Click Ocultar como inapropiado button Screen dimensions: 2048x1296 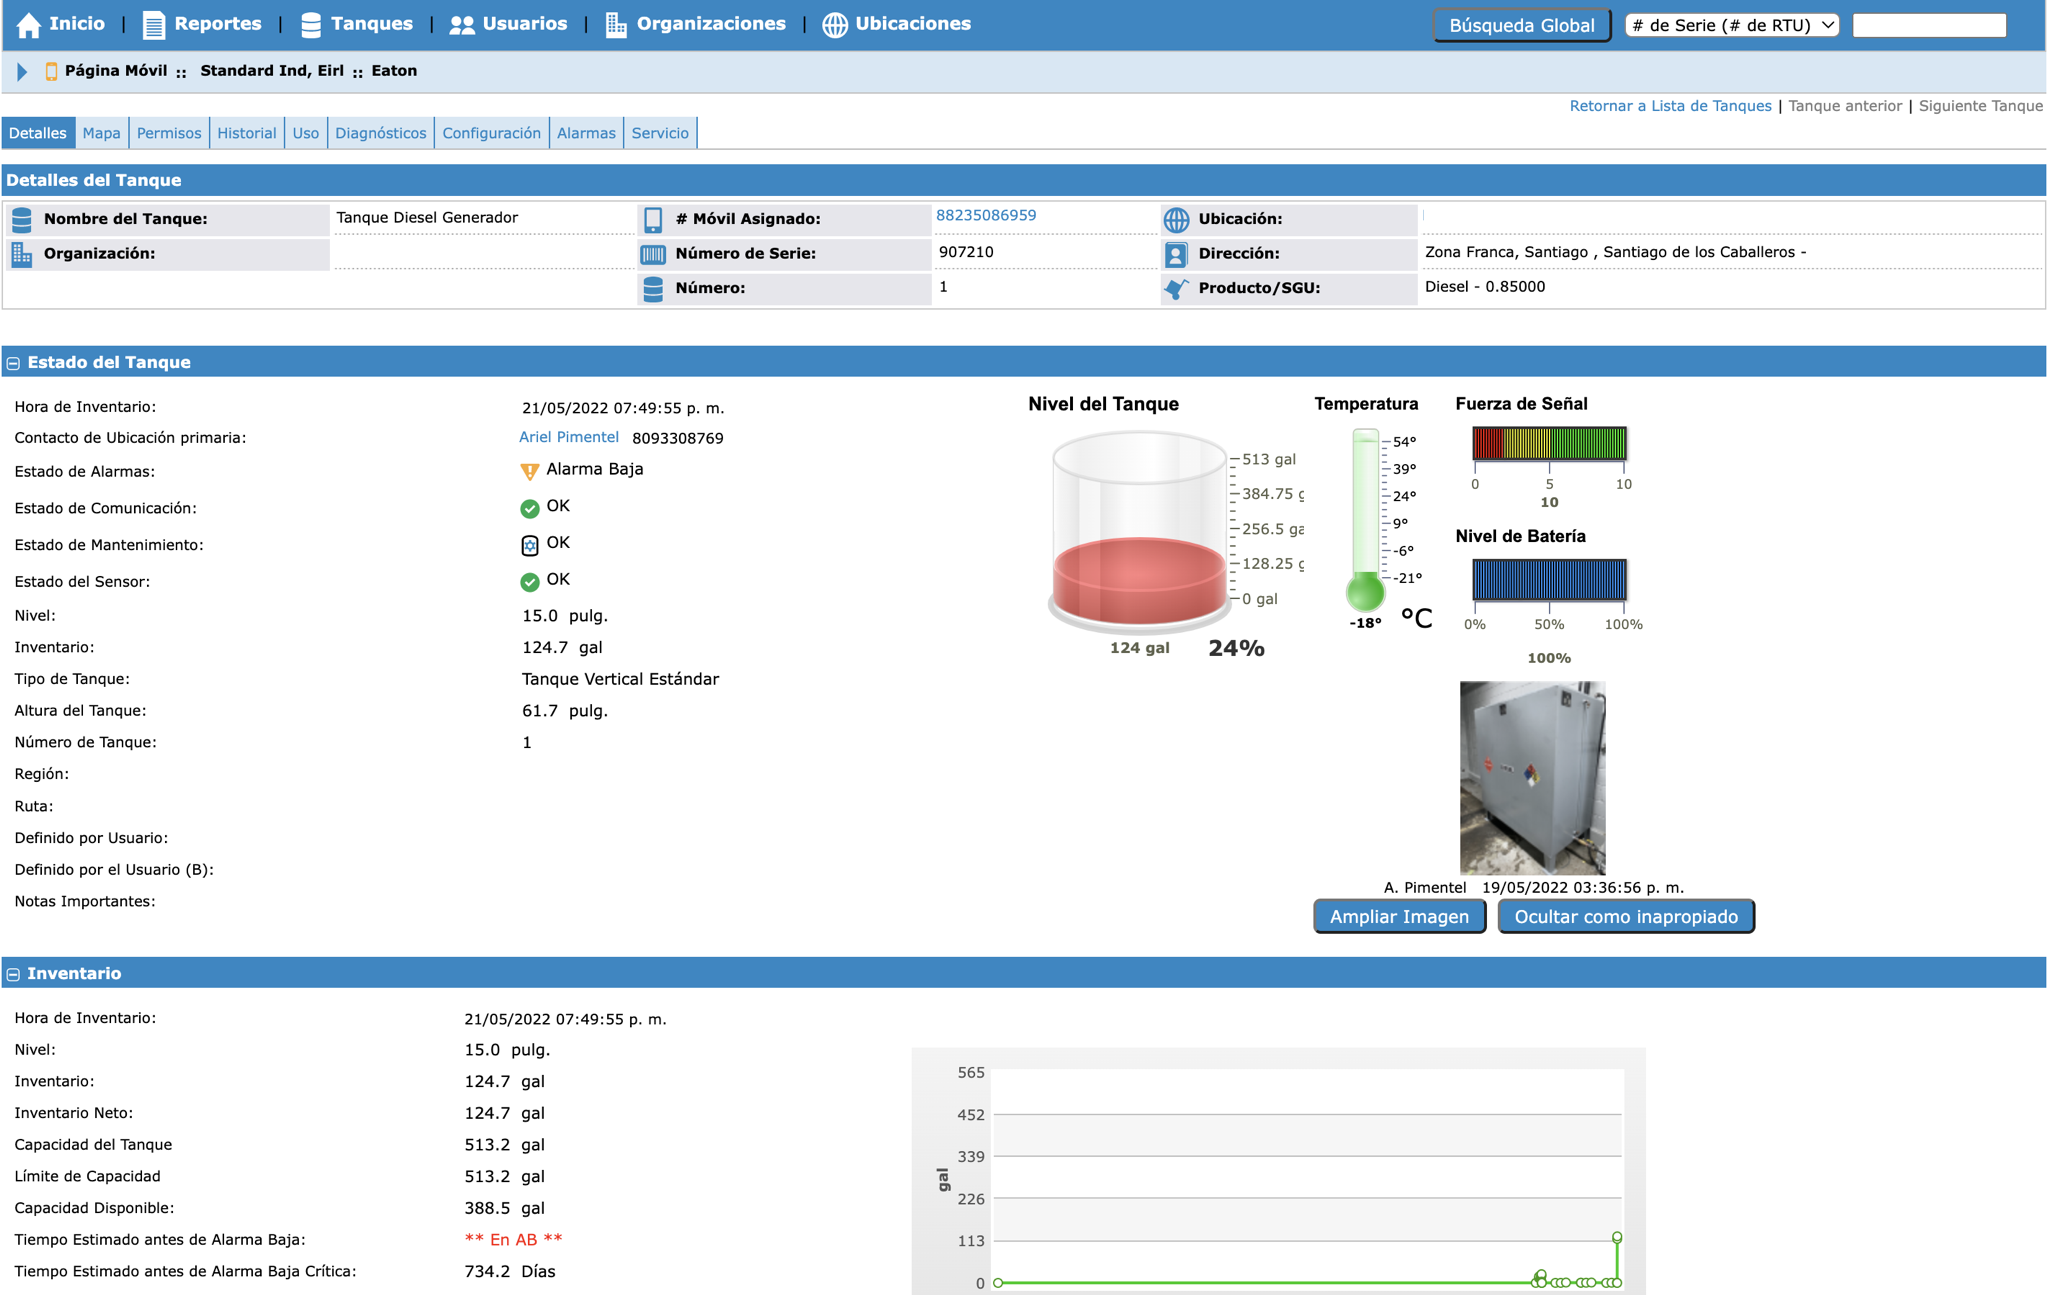pos(1626,917)
